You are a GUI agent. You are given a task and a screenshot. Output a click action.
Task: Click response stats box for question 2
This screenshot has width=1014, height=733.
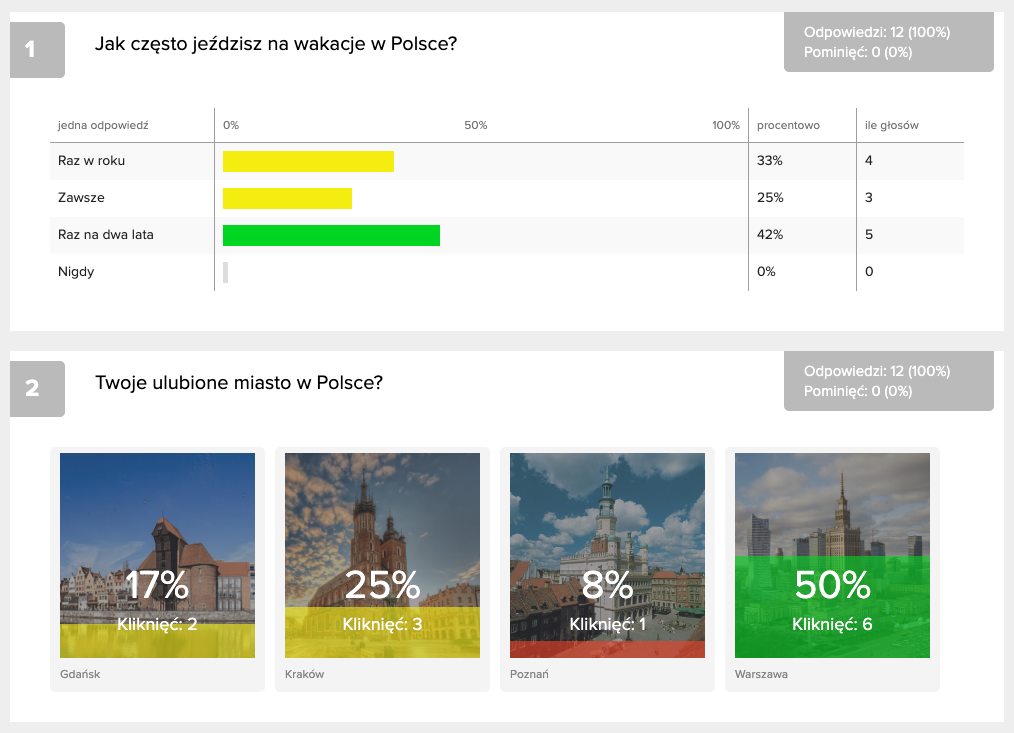pos(888,381)
